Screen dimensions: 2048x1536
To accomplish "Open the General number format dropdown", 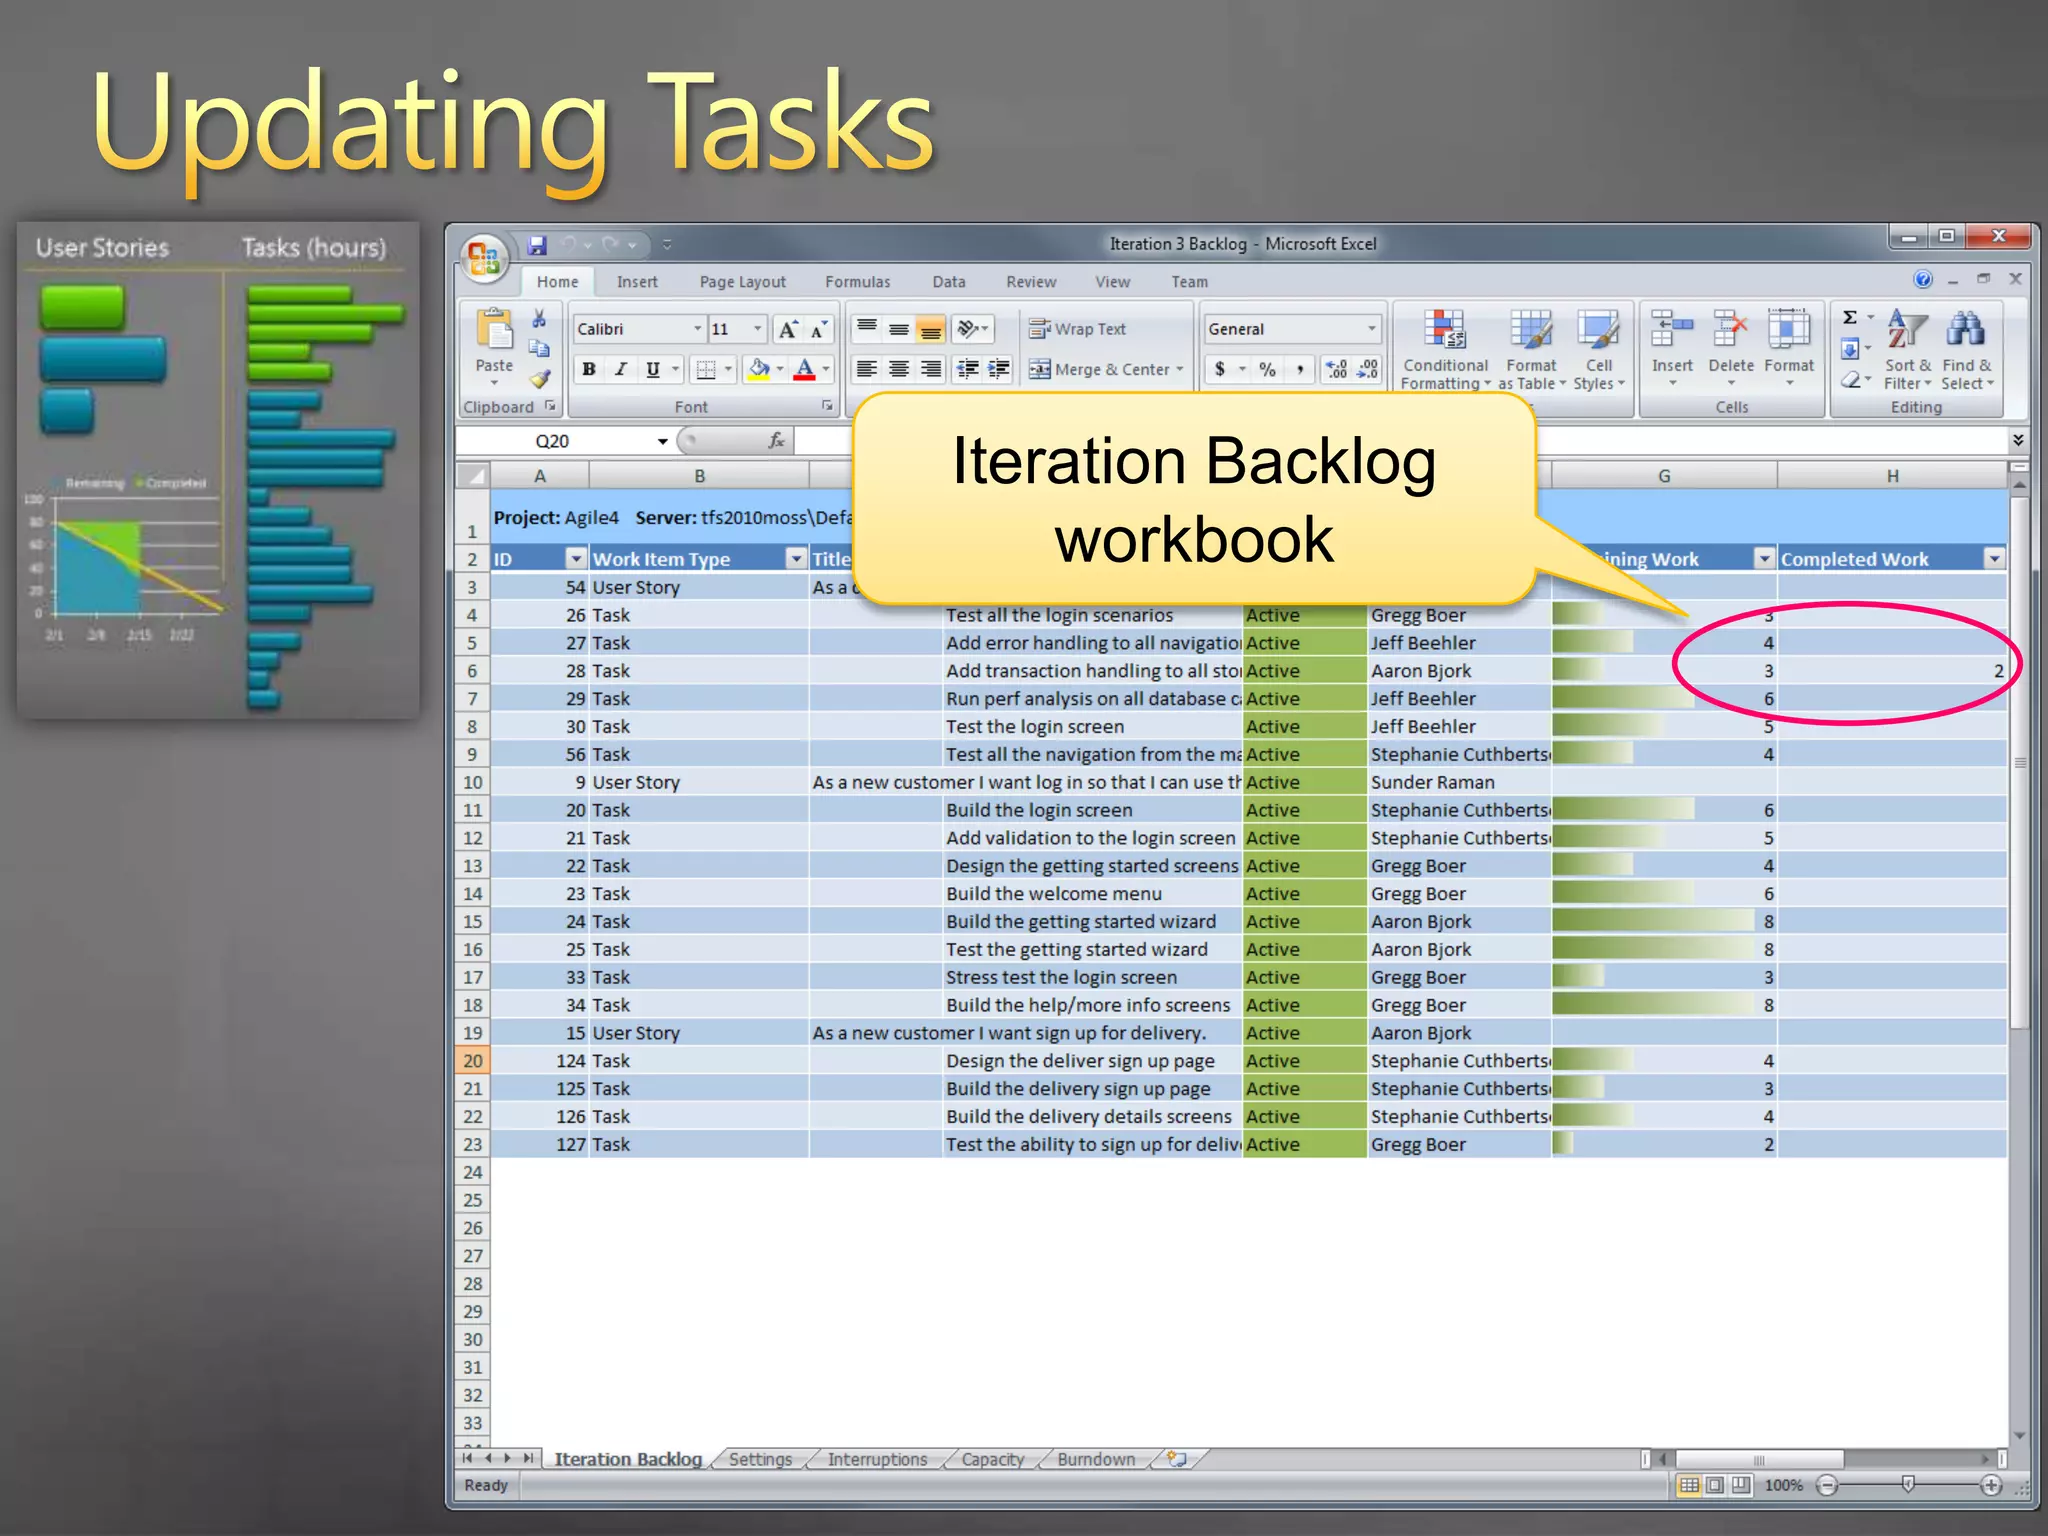I will tap(1371, 329).
